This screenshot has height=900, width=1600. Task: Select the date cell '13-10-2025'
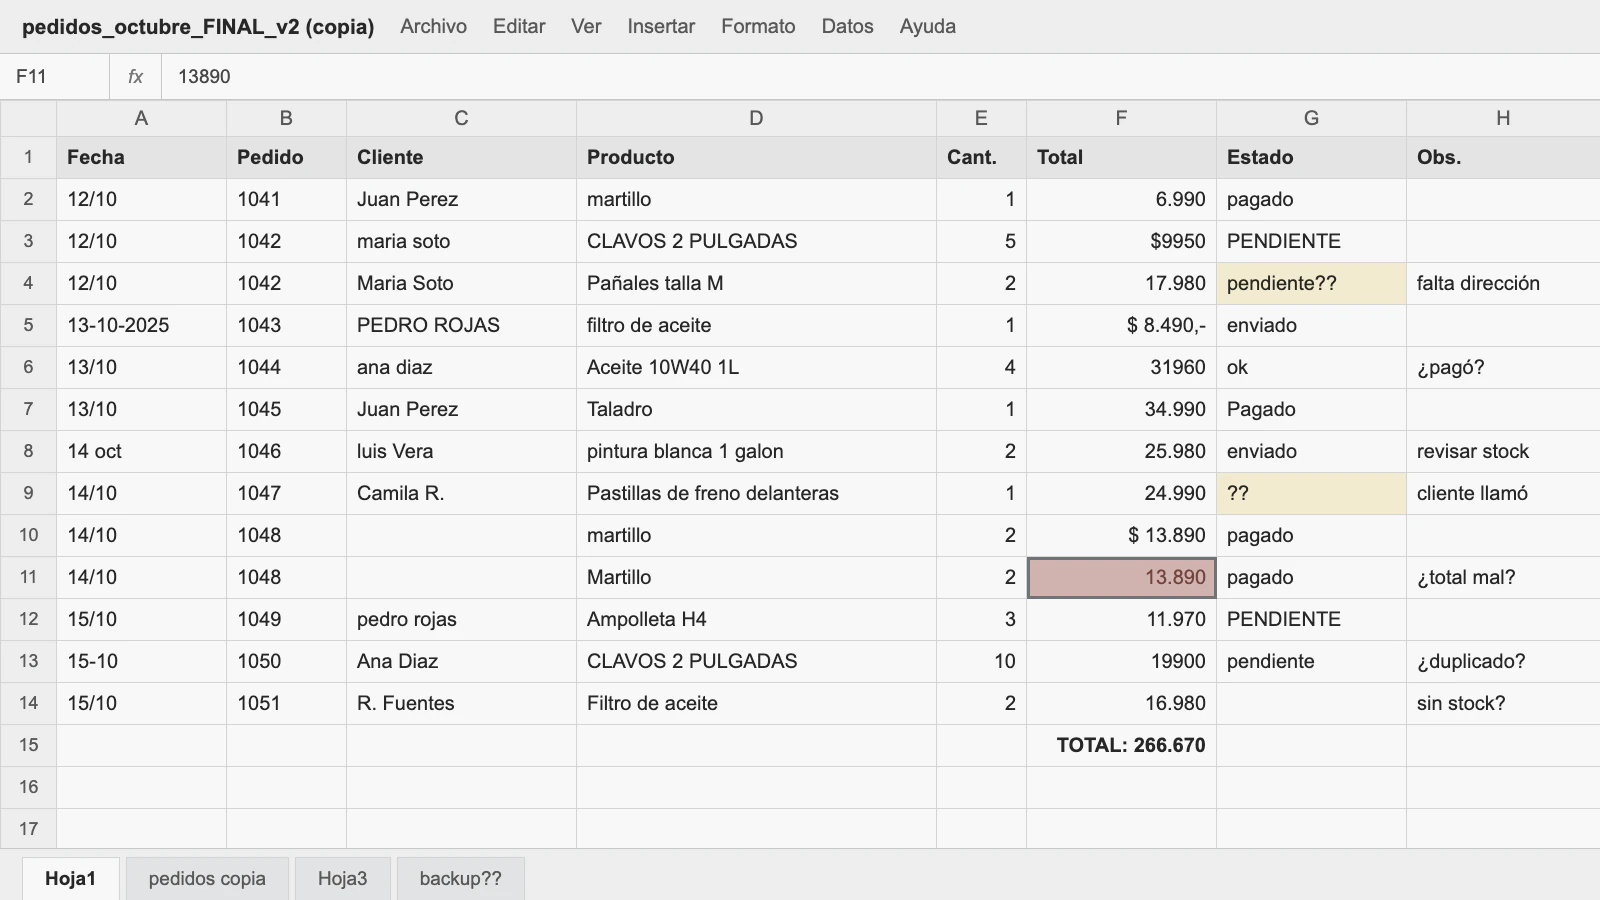coord(141,325)
